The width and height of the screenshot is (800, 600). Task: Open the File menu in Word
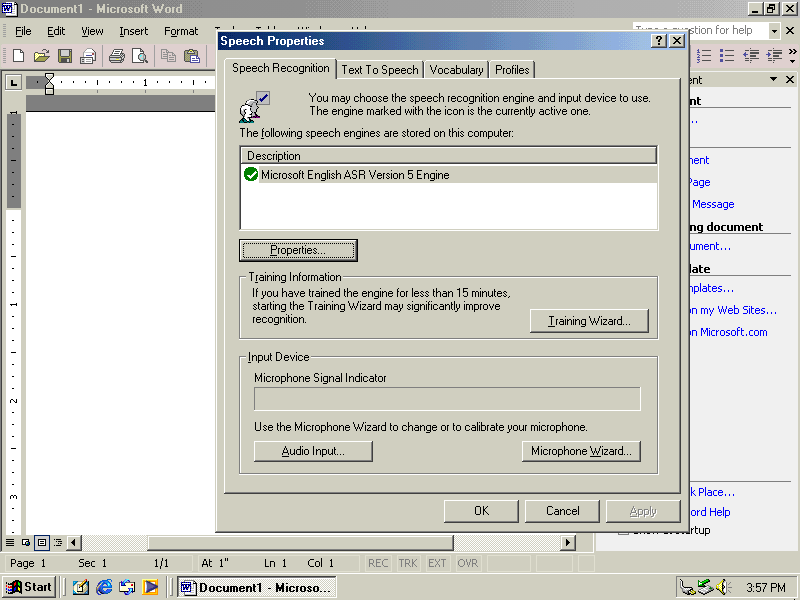(x=23, y=31)
